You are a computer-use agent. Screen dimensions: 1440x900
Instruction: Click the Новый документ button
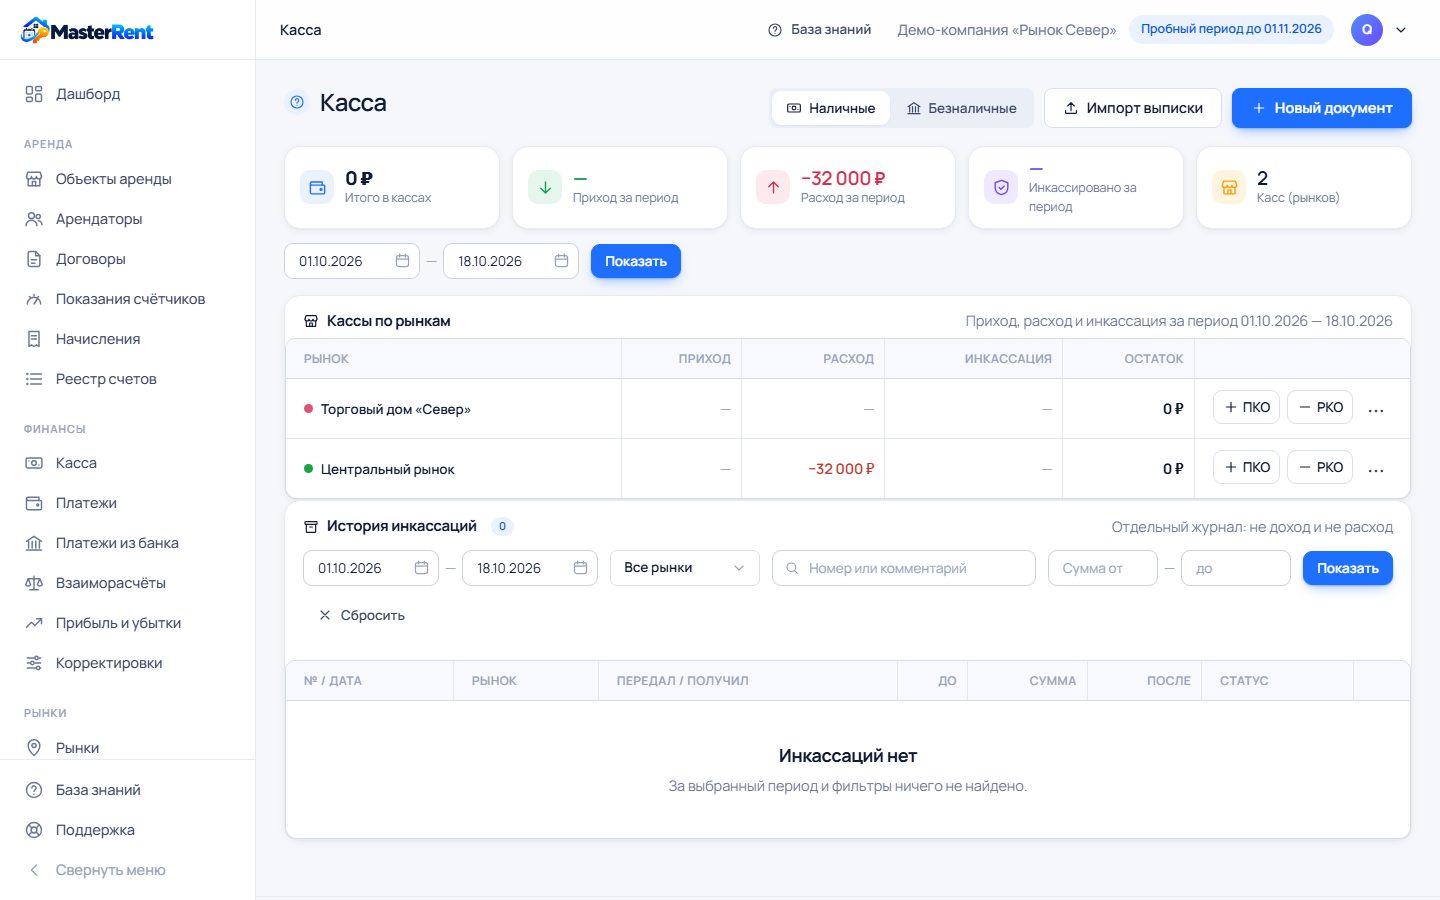(x=1321, y=108)
